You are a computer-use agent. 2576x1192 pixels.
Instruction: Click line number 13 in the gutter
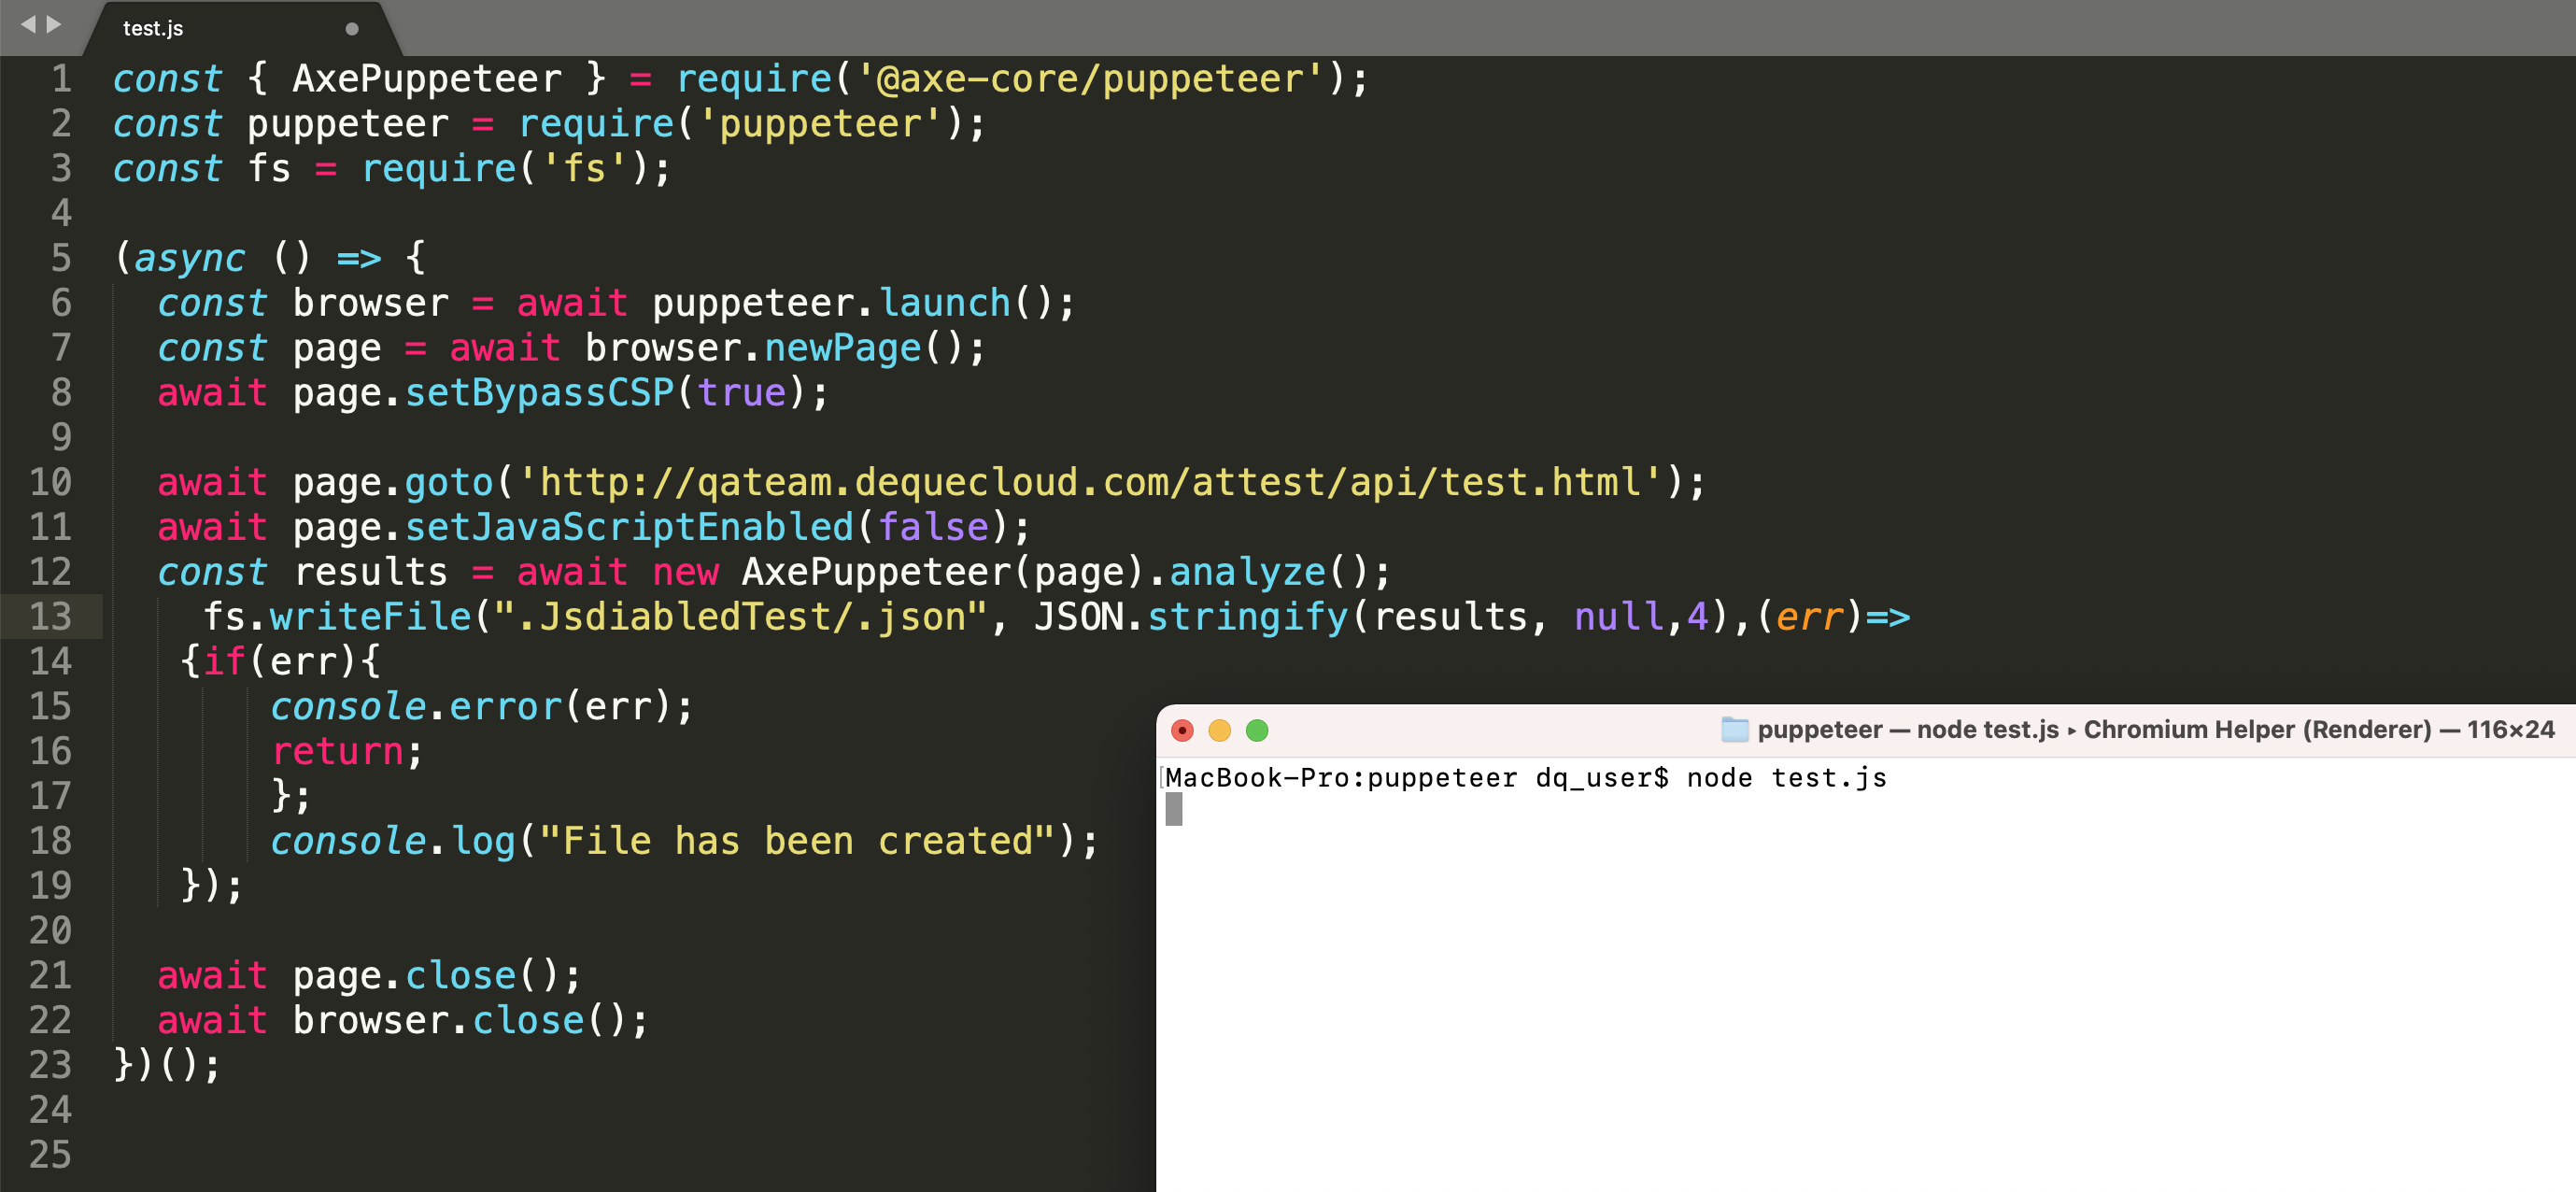click(50, 616)
